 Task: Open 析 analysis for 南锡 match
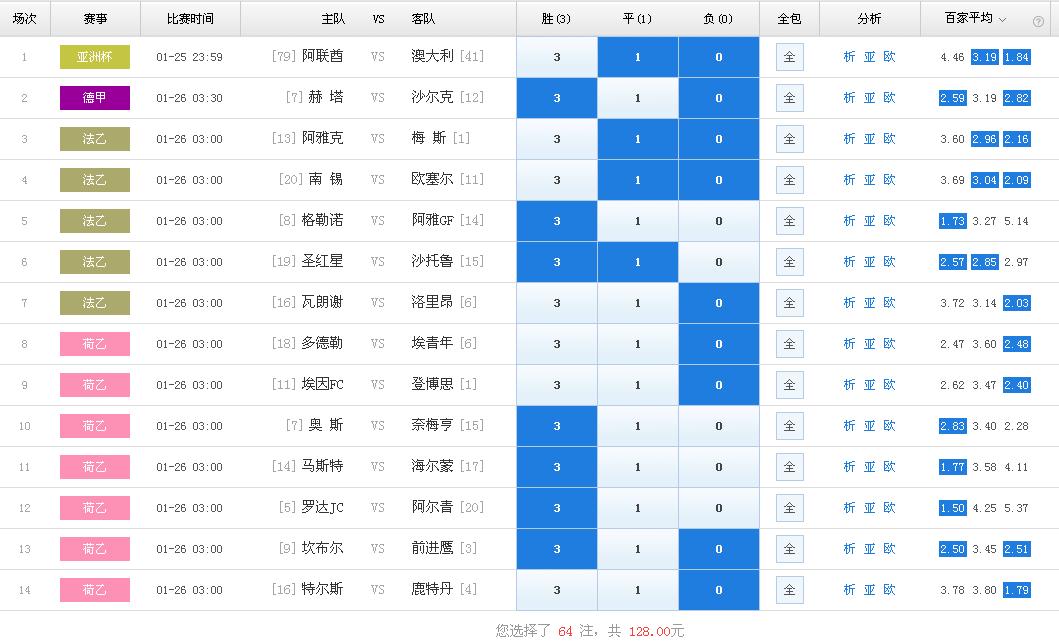click(x=850, y=180)
